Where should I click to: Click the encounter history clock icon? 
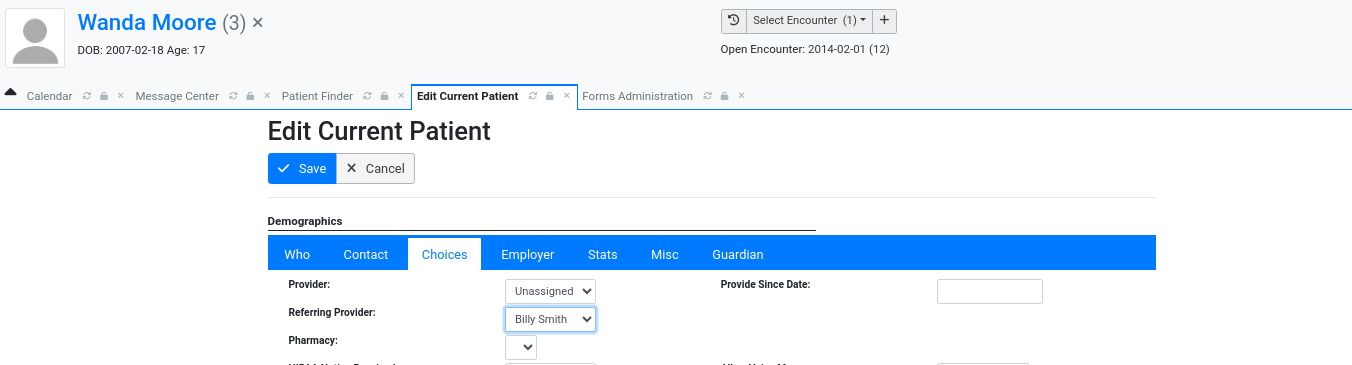coord(734,20)
